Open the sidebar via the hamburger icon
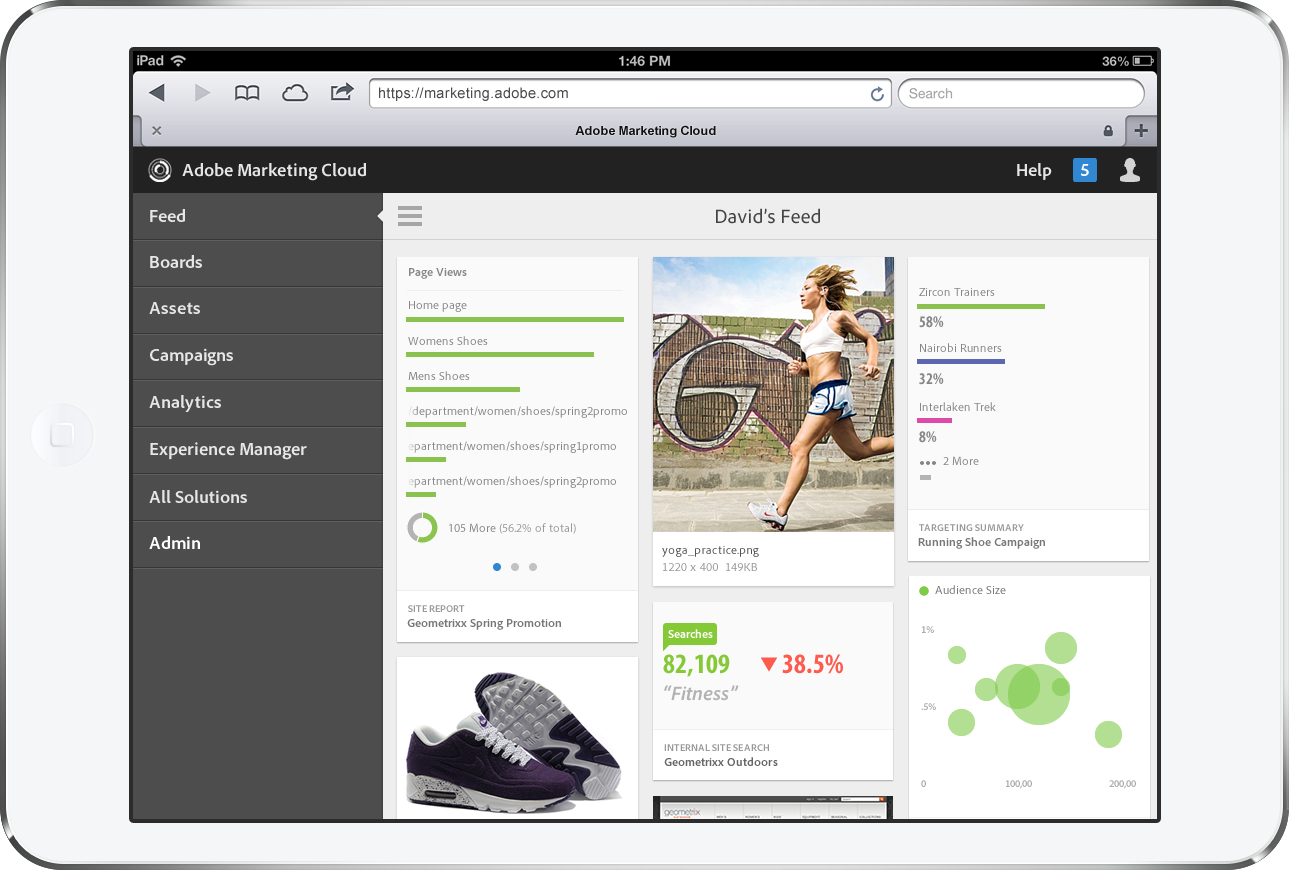Image resolution: width=1289 pixels, height=870 pixels. coord(409,215)
